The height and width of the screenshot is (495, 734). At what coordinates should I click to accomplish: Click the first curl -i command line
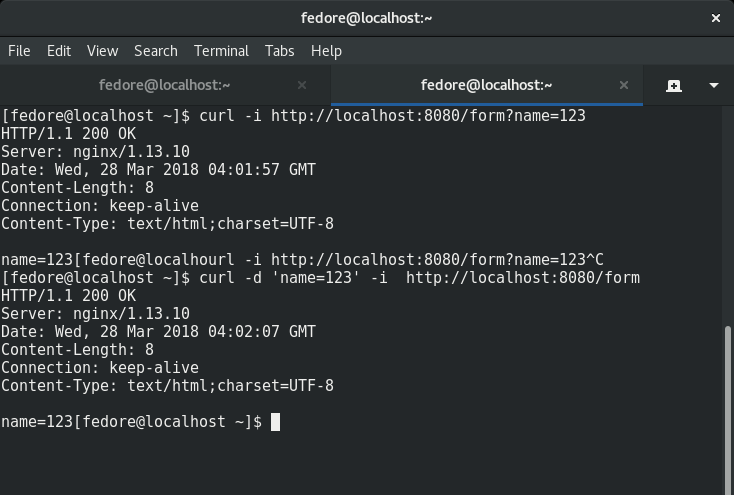[x=294, y=116]
